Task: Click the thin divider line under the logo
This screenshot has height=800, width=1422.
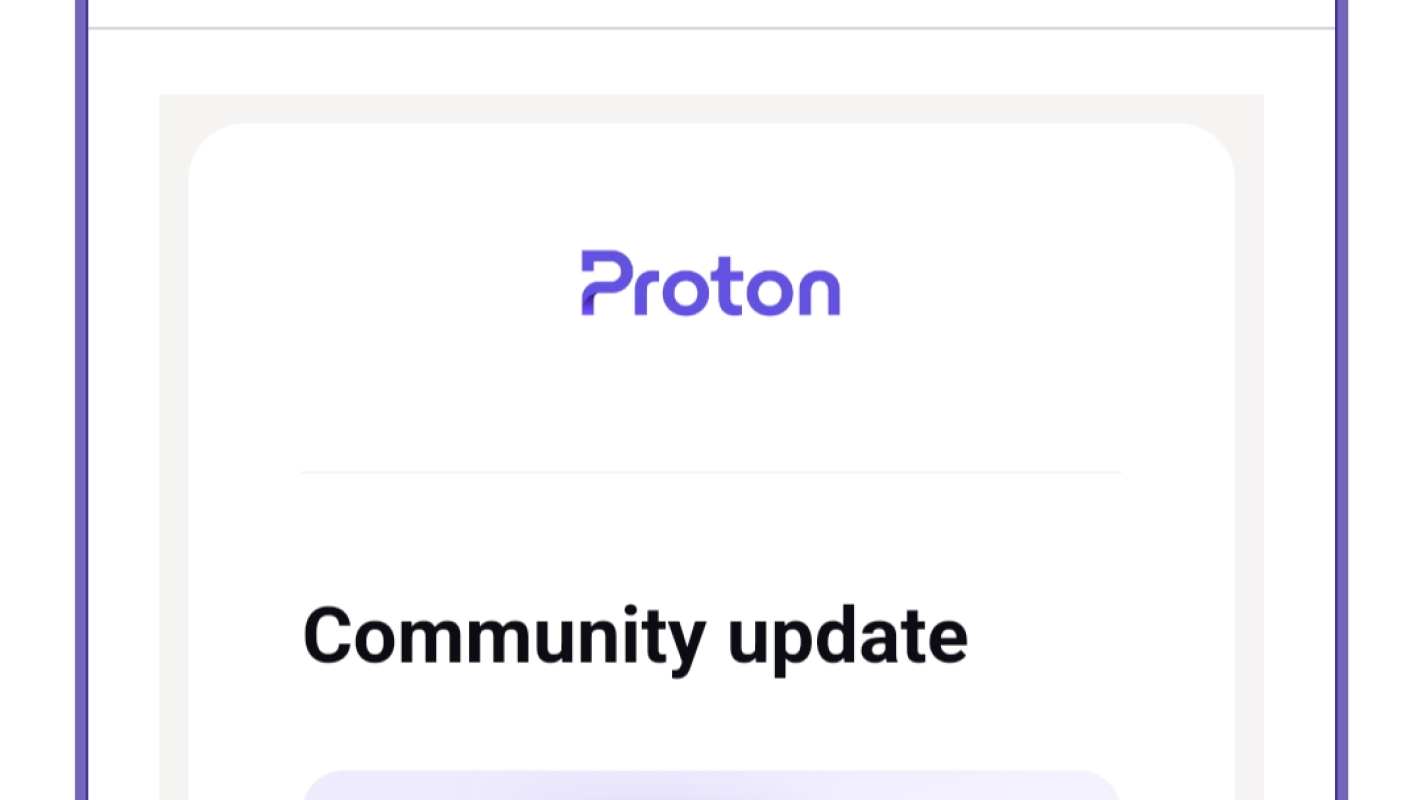Action: pyautogui.click(x=710, y=471)
